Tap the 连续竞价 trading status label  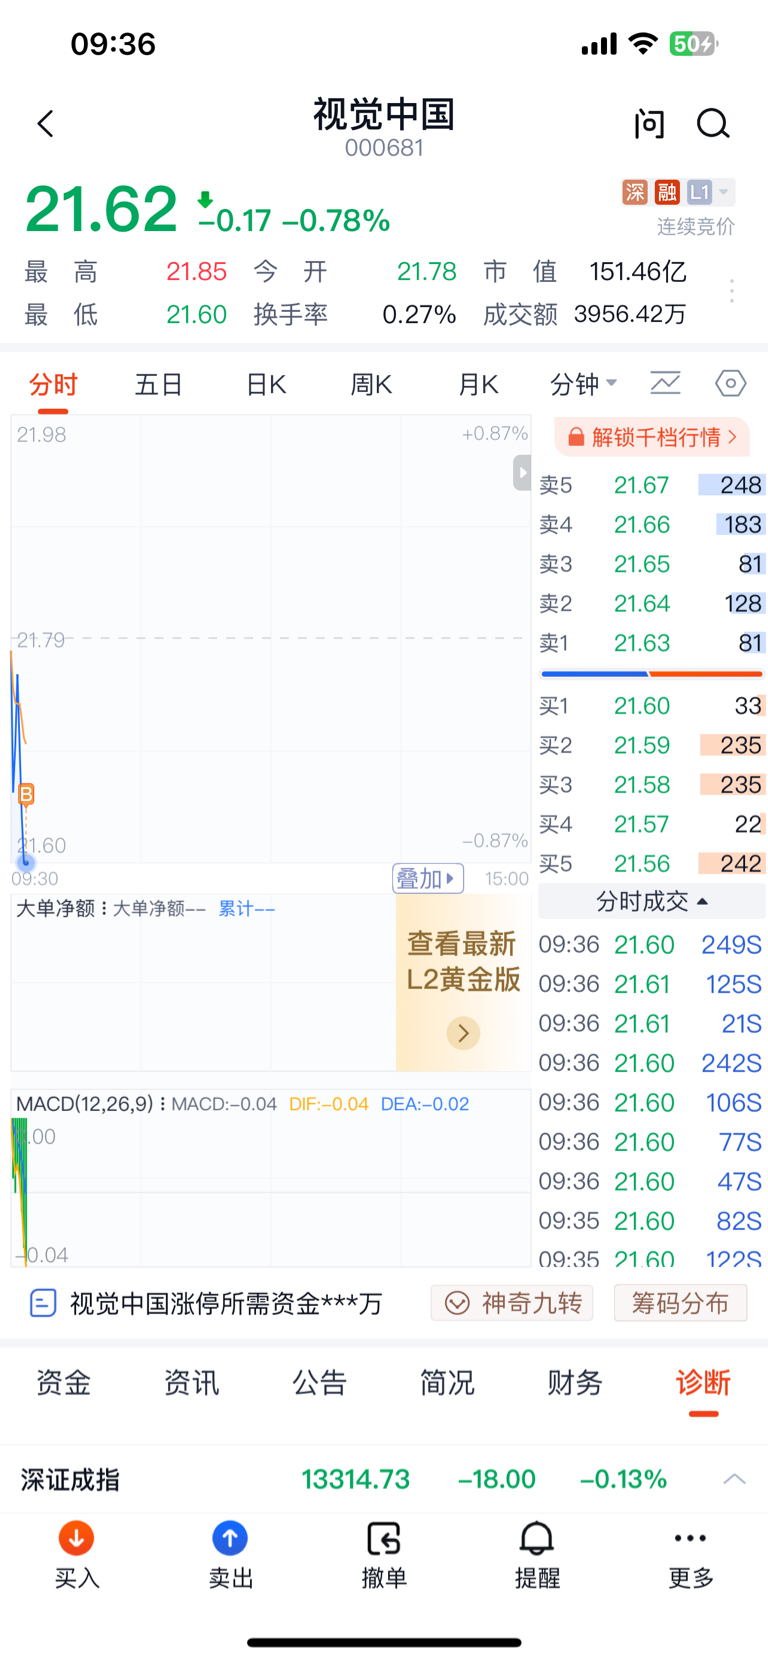tap(696, 227)
